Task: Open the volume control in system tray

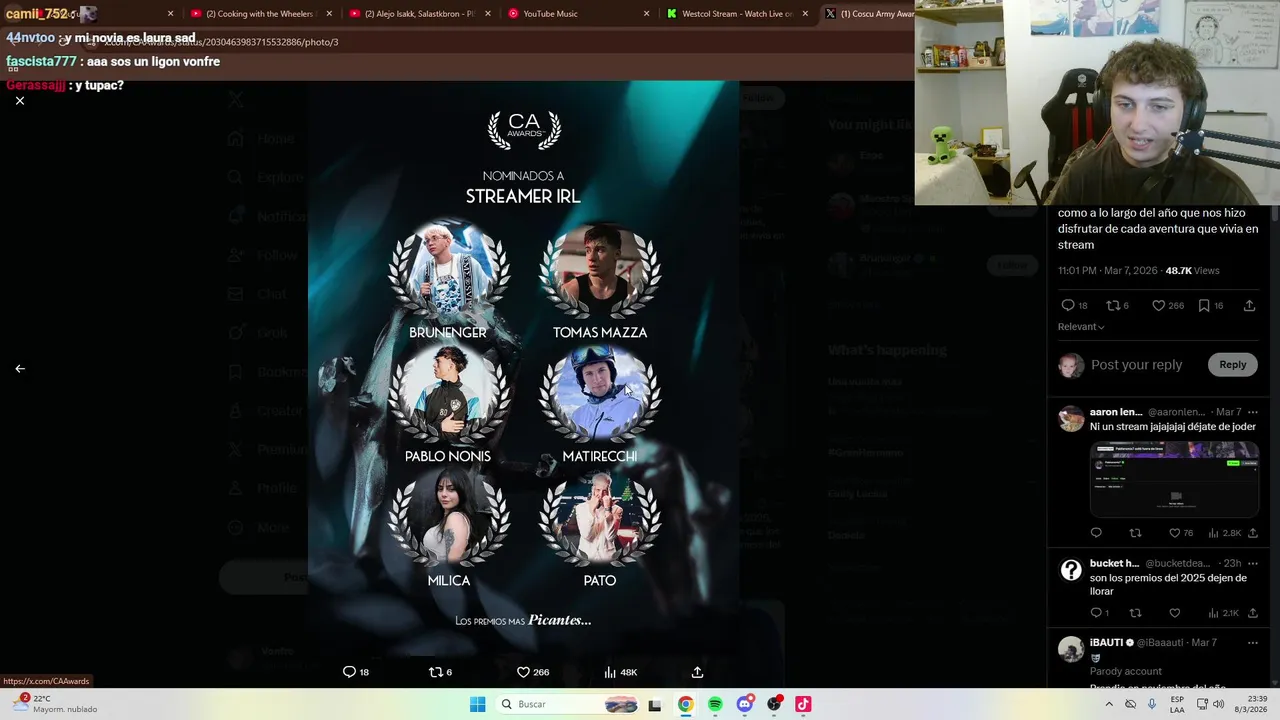Action: coord(1218,704)
